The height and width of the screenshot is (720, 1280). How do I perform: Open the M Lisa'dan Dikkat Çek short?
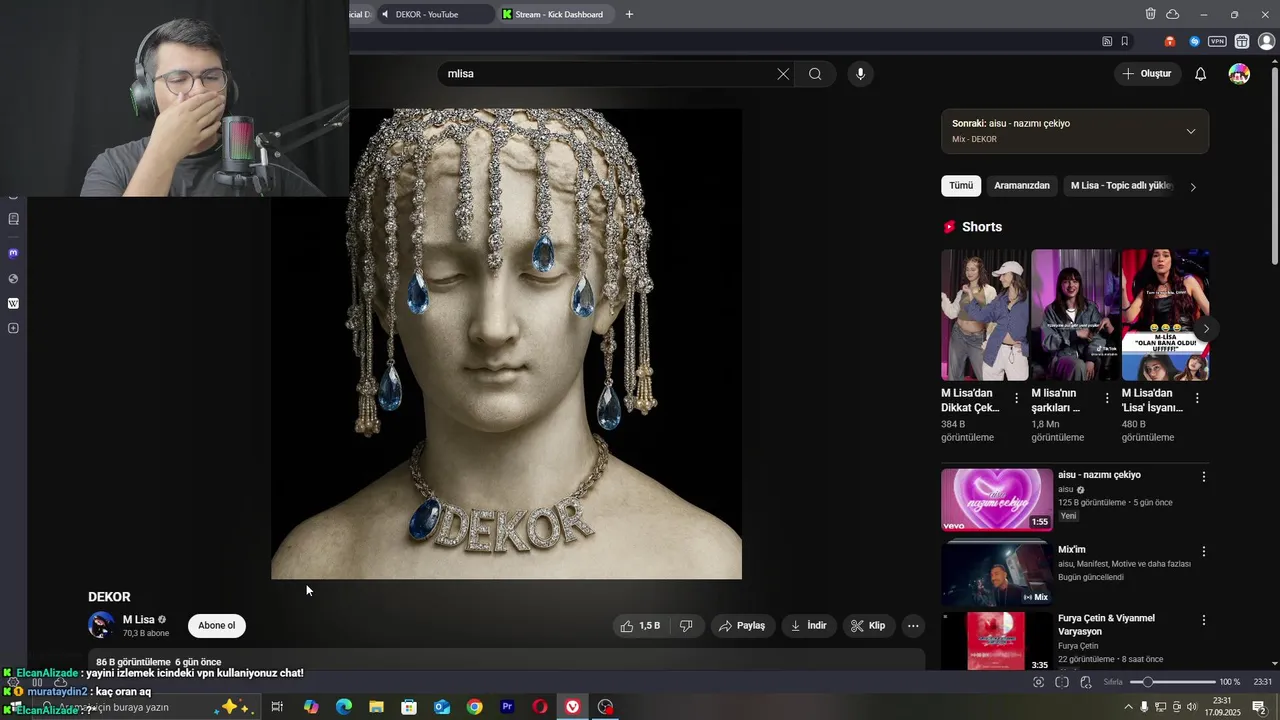[984, 315]
